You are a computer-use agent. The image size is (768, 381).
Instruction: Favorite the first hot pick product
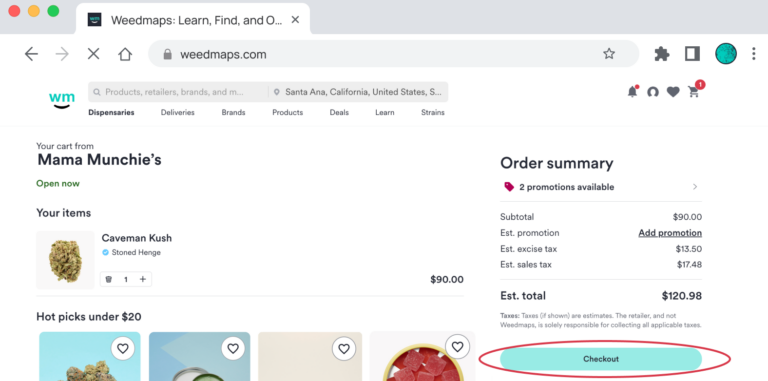coord(122,348)
